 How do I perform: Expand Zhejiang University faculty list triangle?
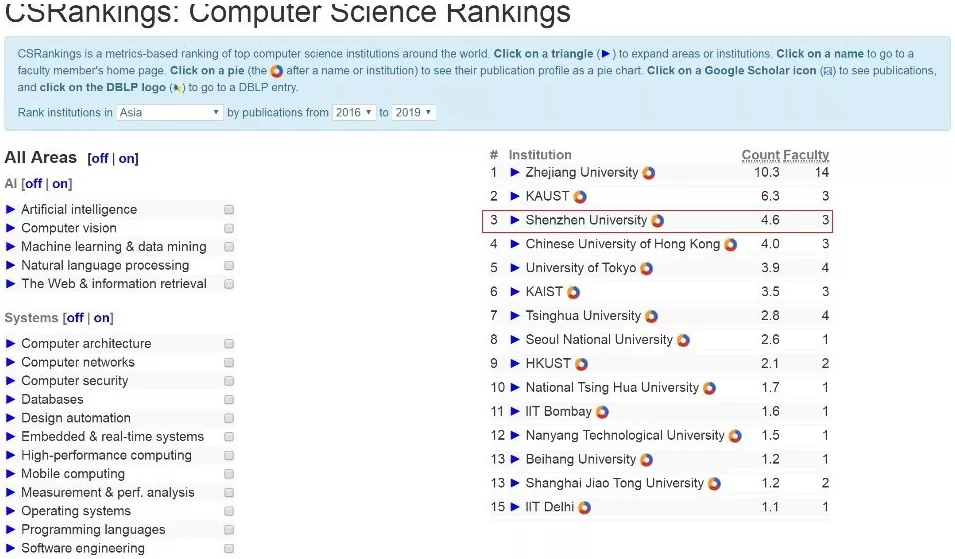(x=515, y=172)
